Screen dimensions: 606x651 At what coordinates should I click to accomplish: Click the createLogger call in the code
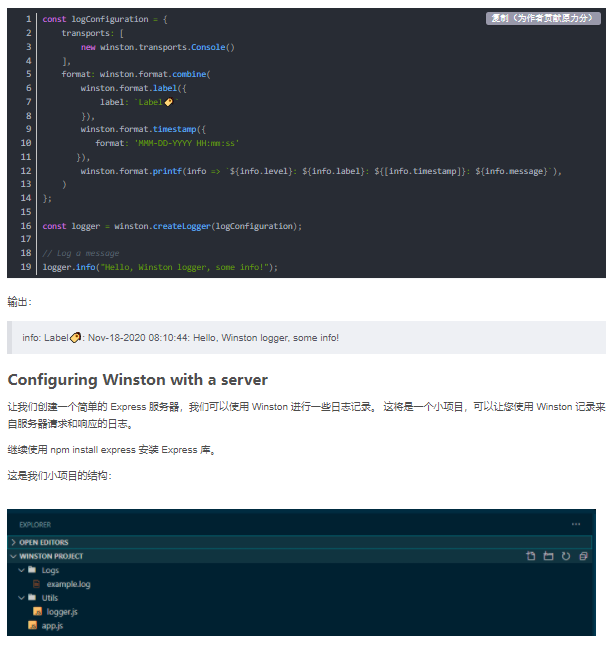click(x=181, y=226)
